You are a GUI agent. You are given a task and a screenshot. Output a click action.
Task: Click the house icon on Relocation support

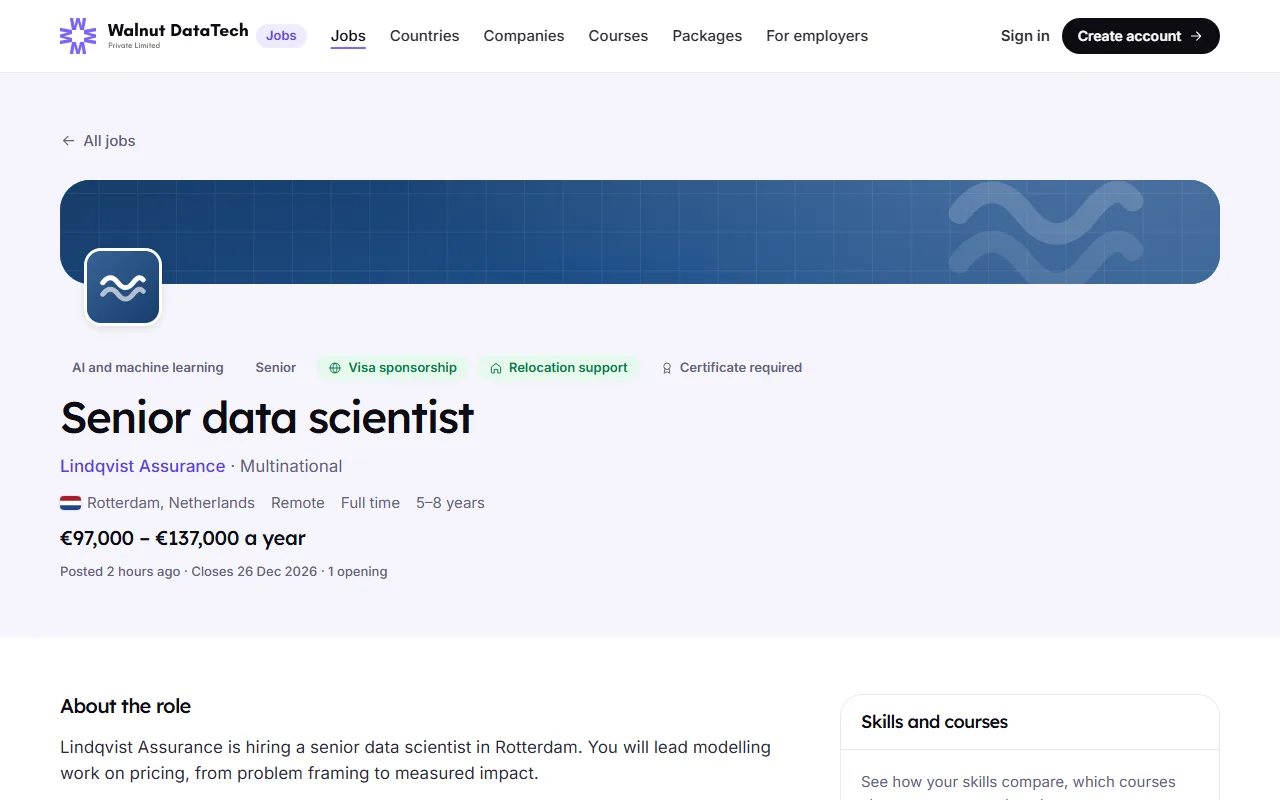(x=496, y=368)
